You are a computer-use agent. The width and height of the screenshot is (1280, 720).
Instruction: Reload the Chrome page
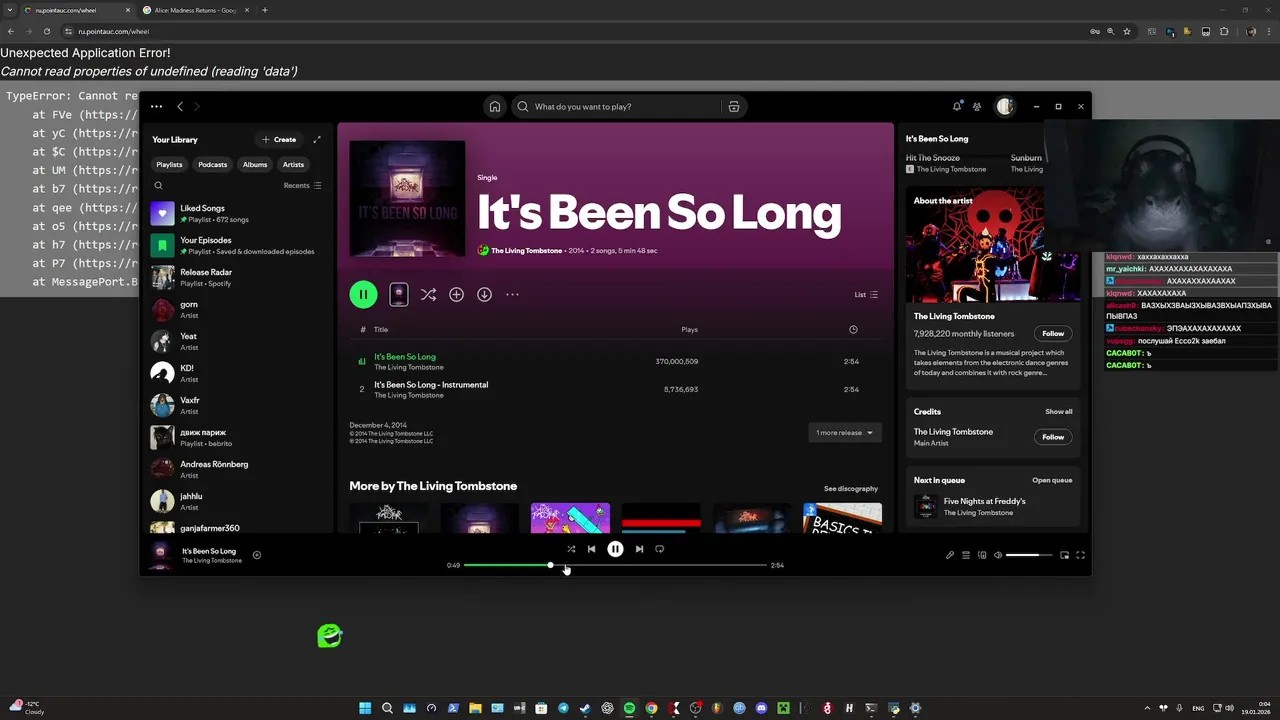coord(47,31)
